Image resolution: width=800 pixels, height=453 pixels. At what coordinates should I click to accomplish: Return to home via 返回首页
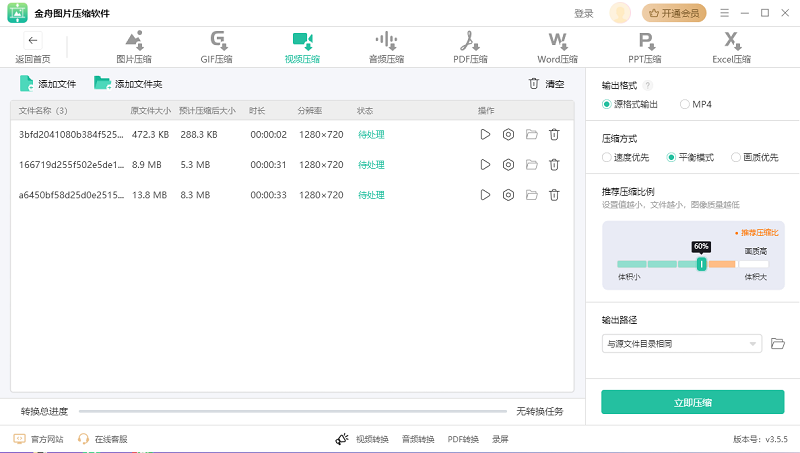coord(32,47)
